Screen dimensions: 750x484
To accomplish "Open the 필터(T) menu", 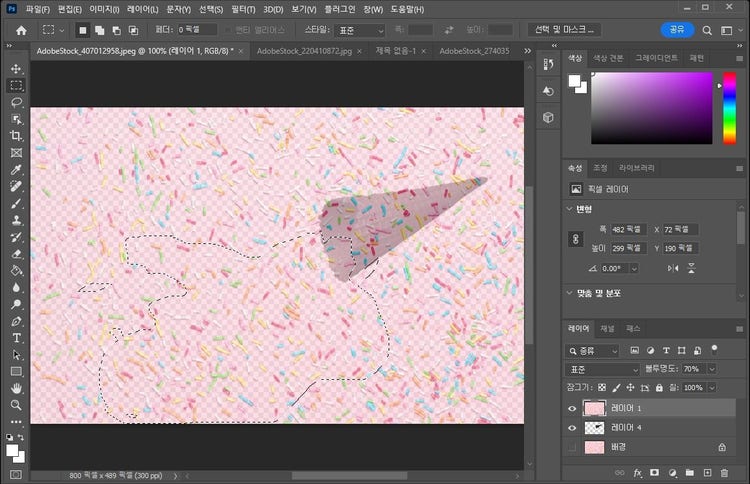I will (243, 9).
